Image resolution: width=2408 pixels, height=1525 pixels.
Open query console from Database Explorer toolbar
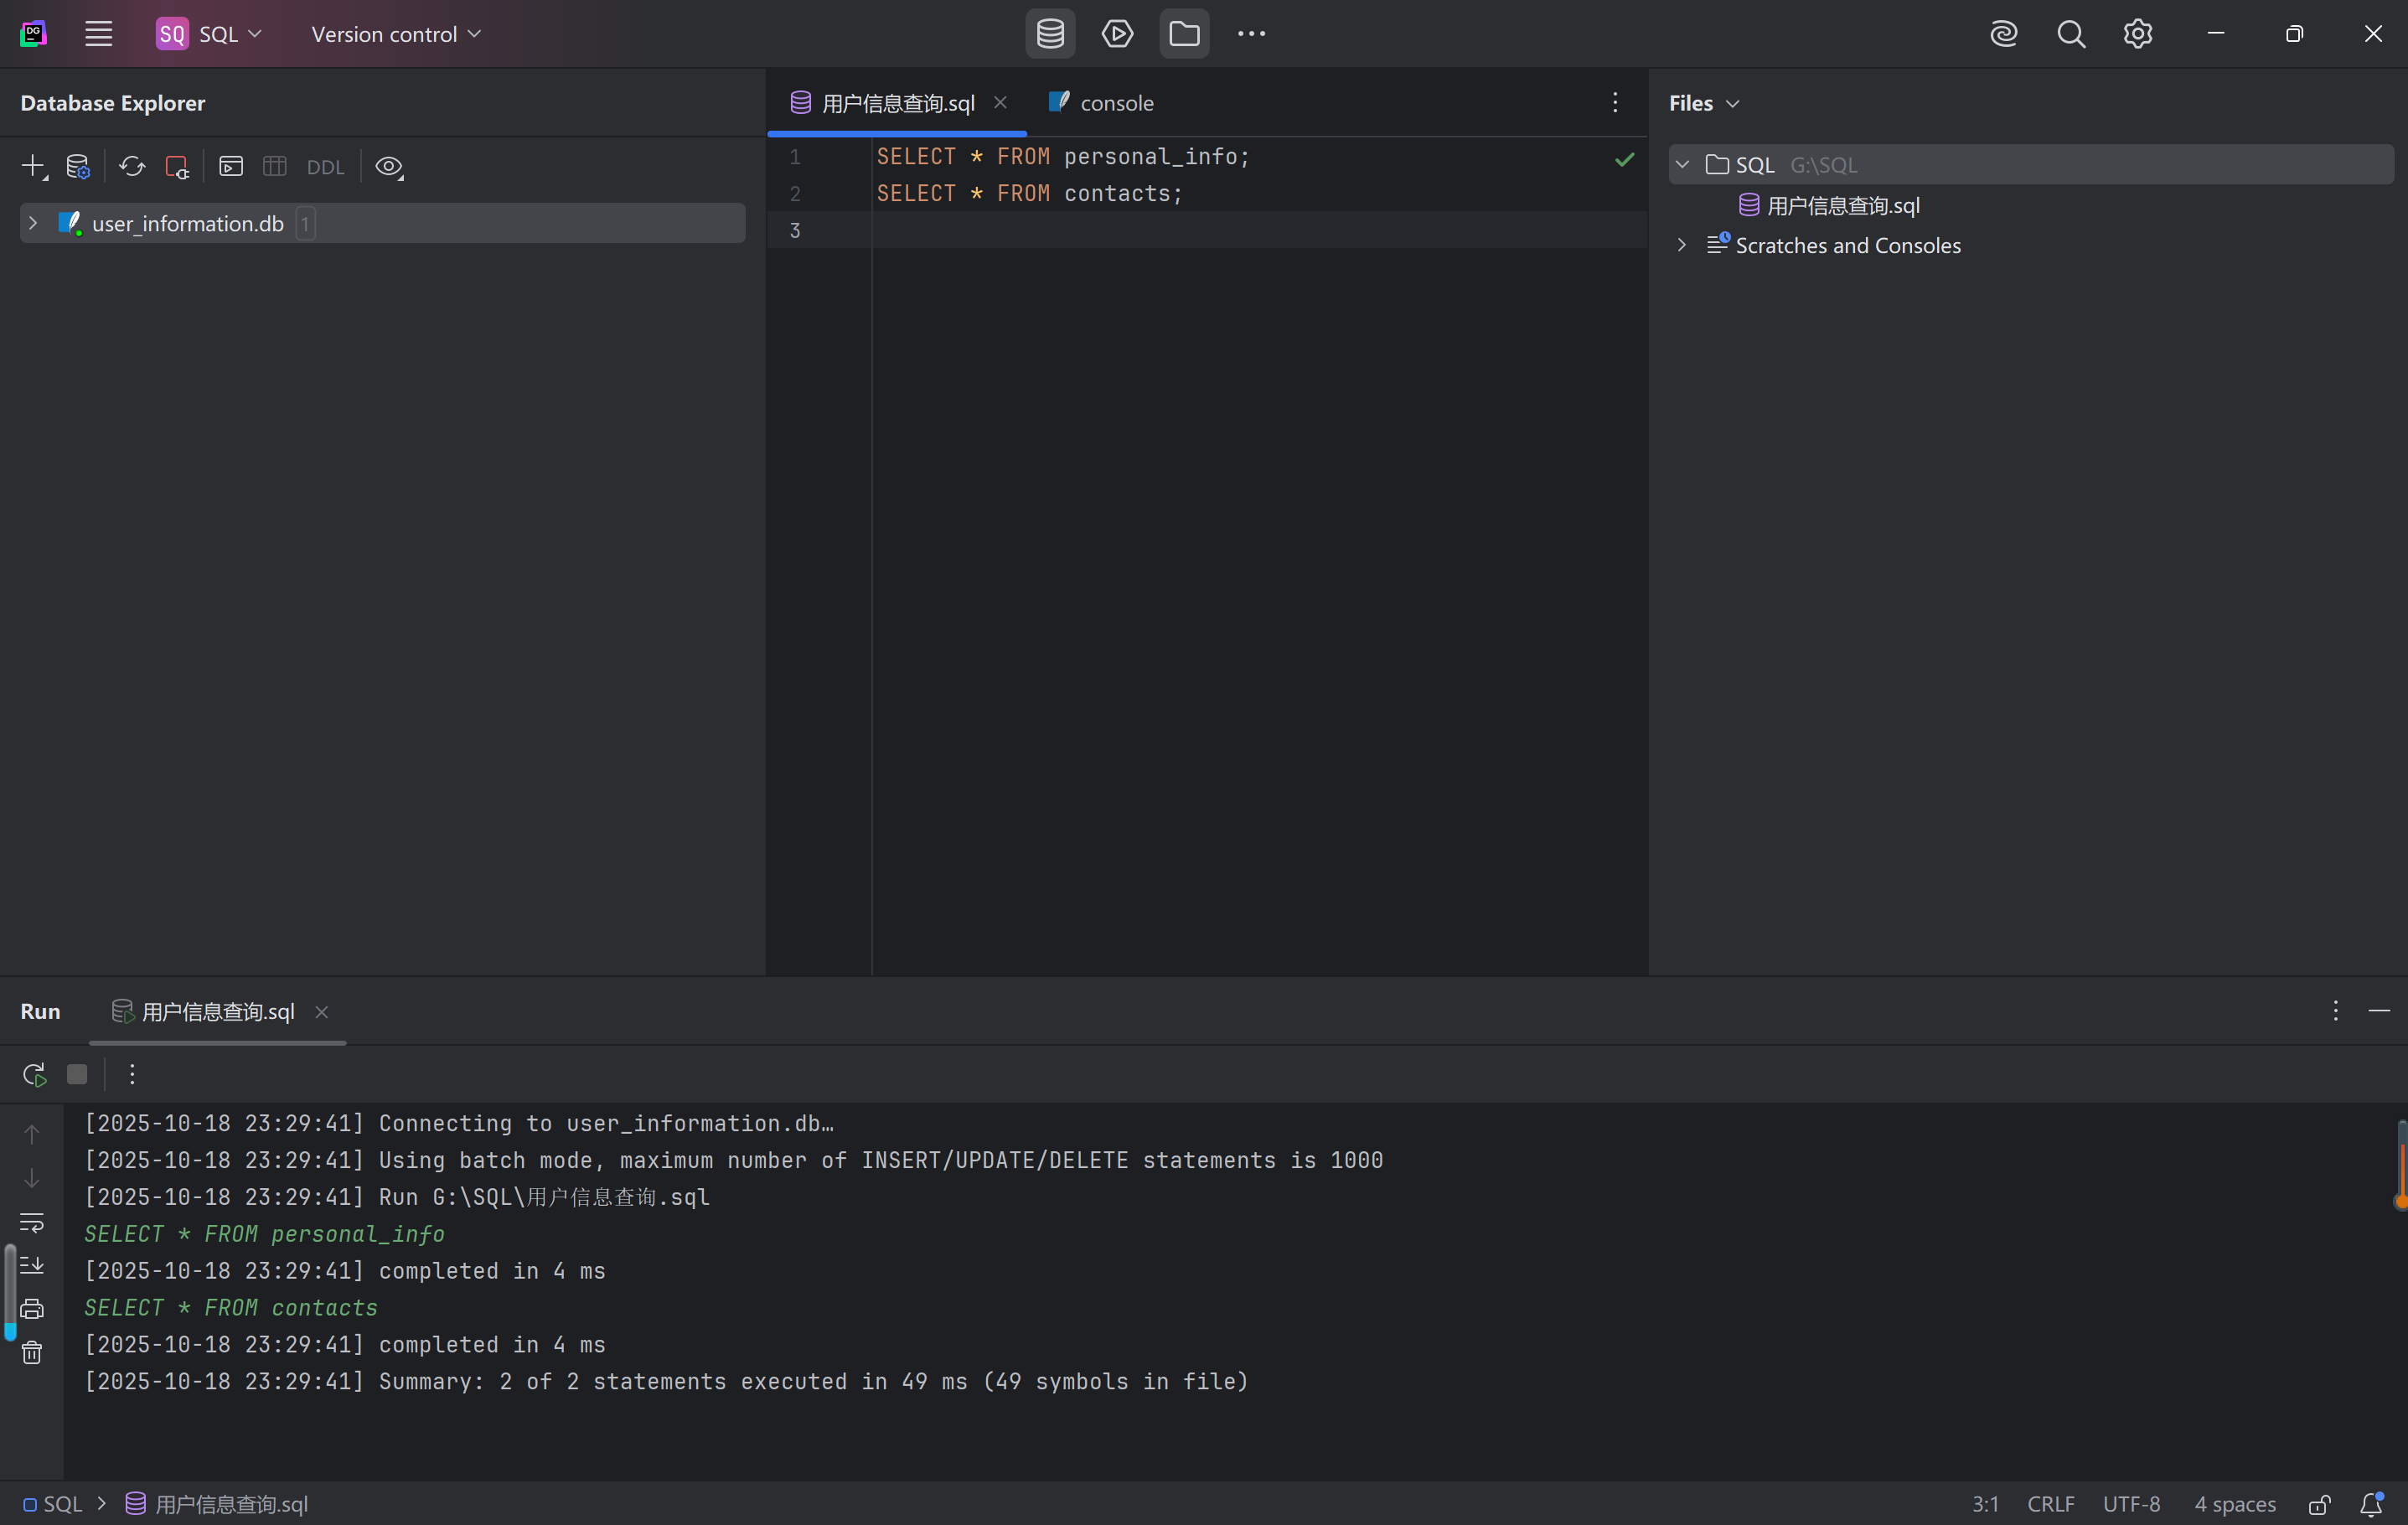[x=231, y=166]
